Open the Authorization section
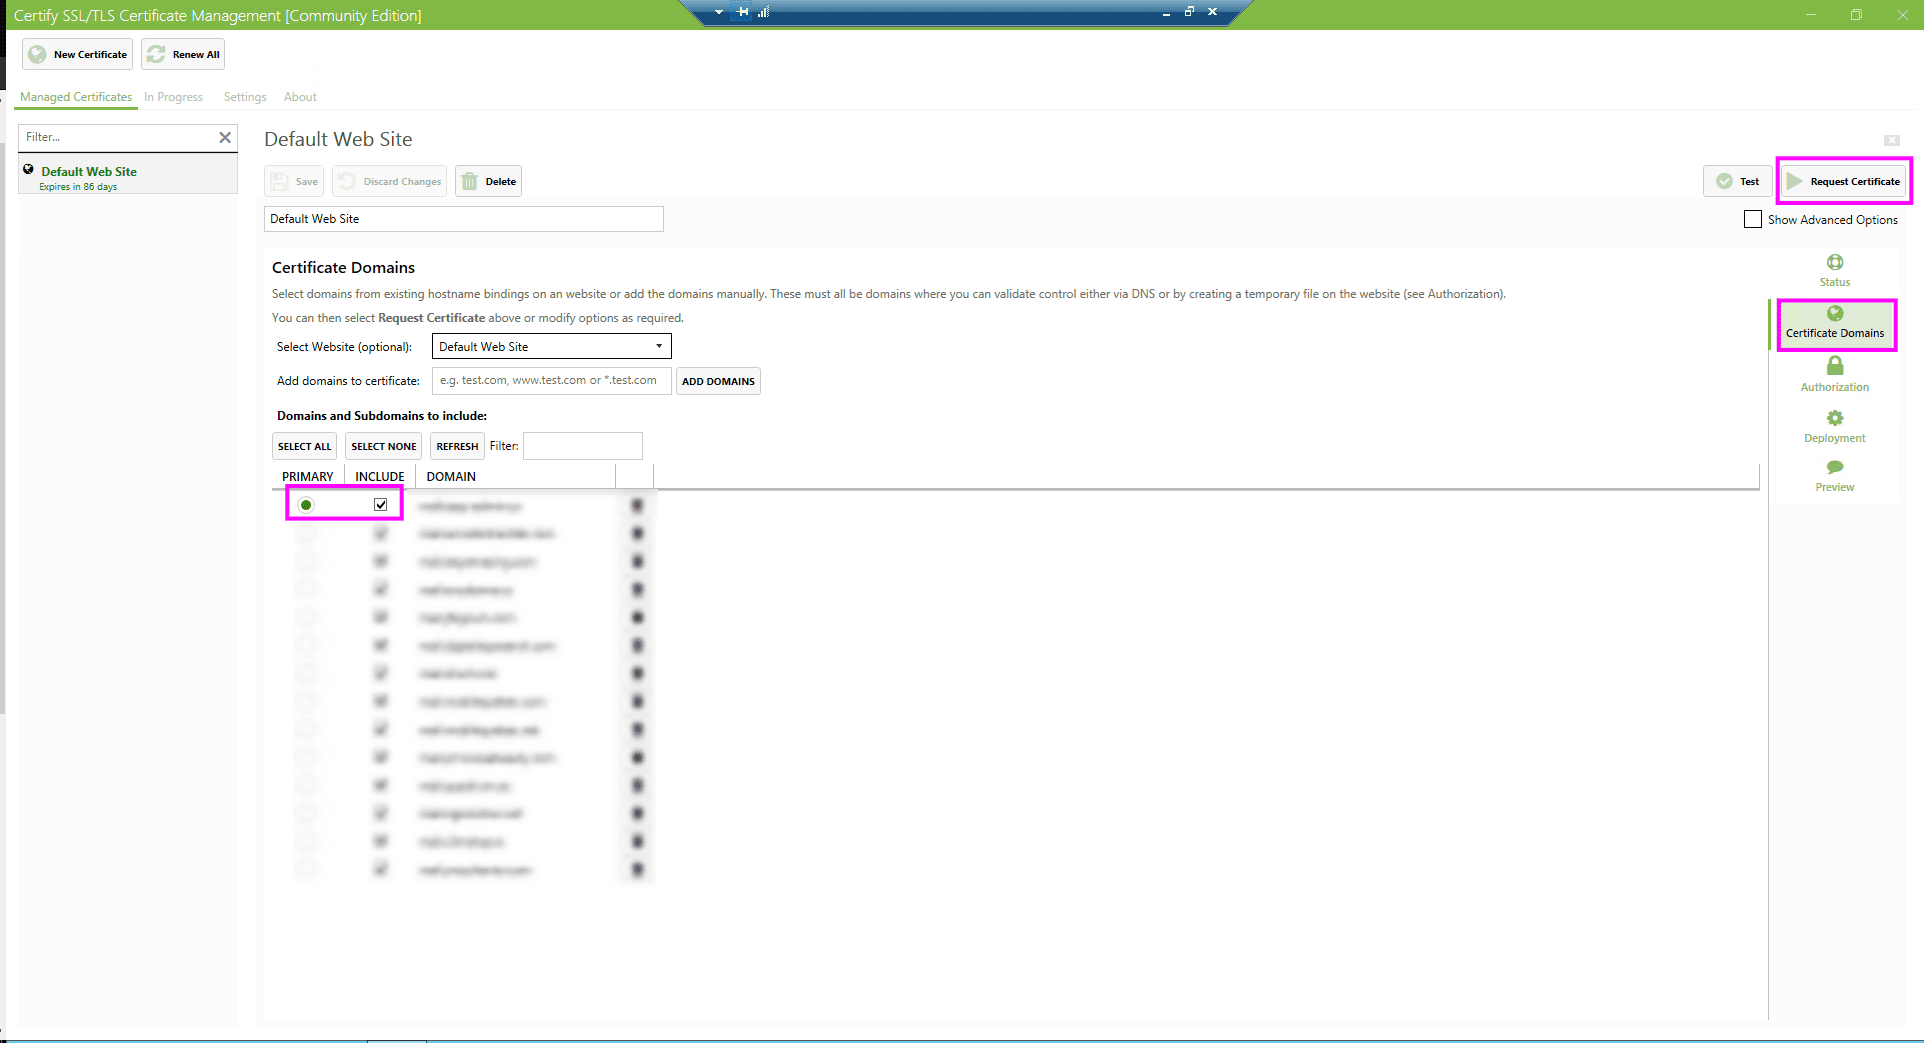The image size is (1924, 1043). [x=1834, y=375]
